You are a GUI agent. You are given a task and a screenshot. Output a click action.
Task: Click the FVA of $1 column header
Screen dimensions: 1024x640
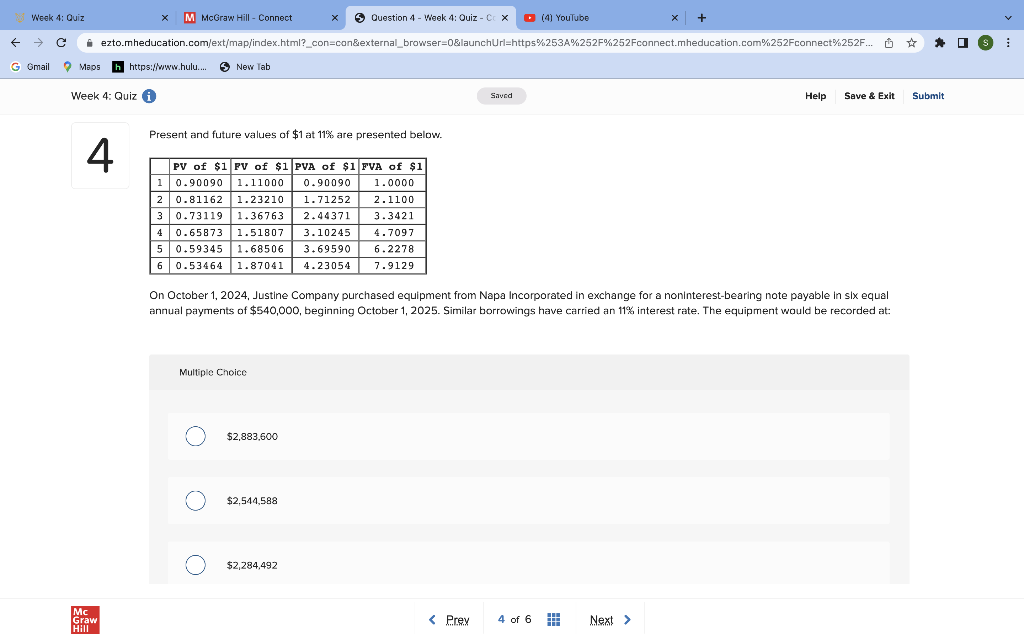pos(392,167)
